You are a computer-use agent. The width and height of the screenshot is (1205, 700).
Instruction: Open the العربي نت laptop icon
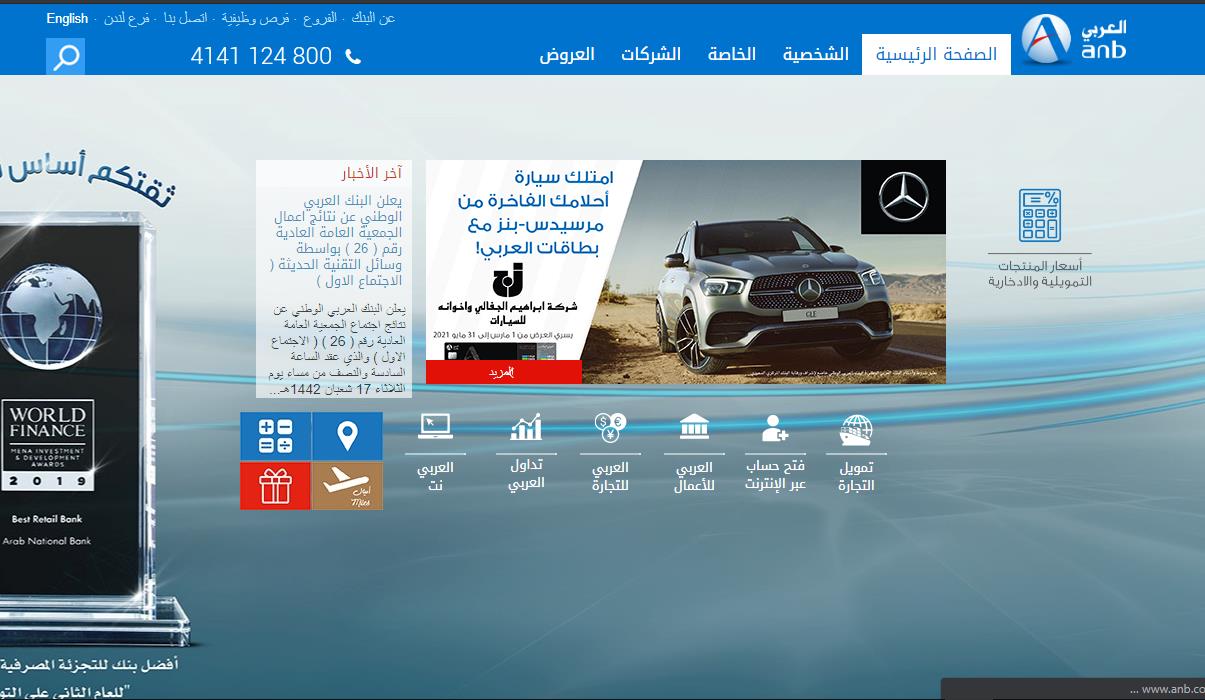click(435, 427)
